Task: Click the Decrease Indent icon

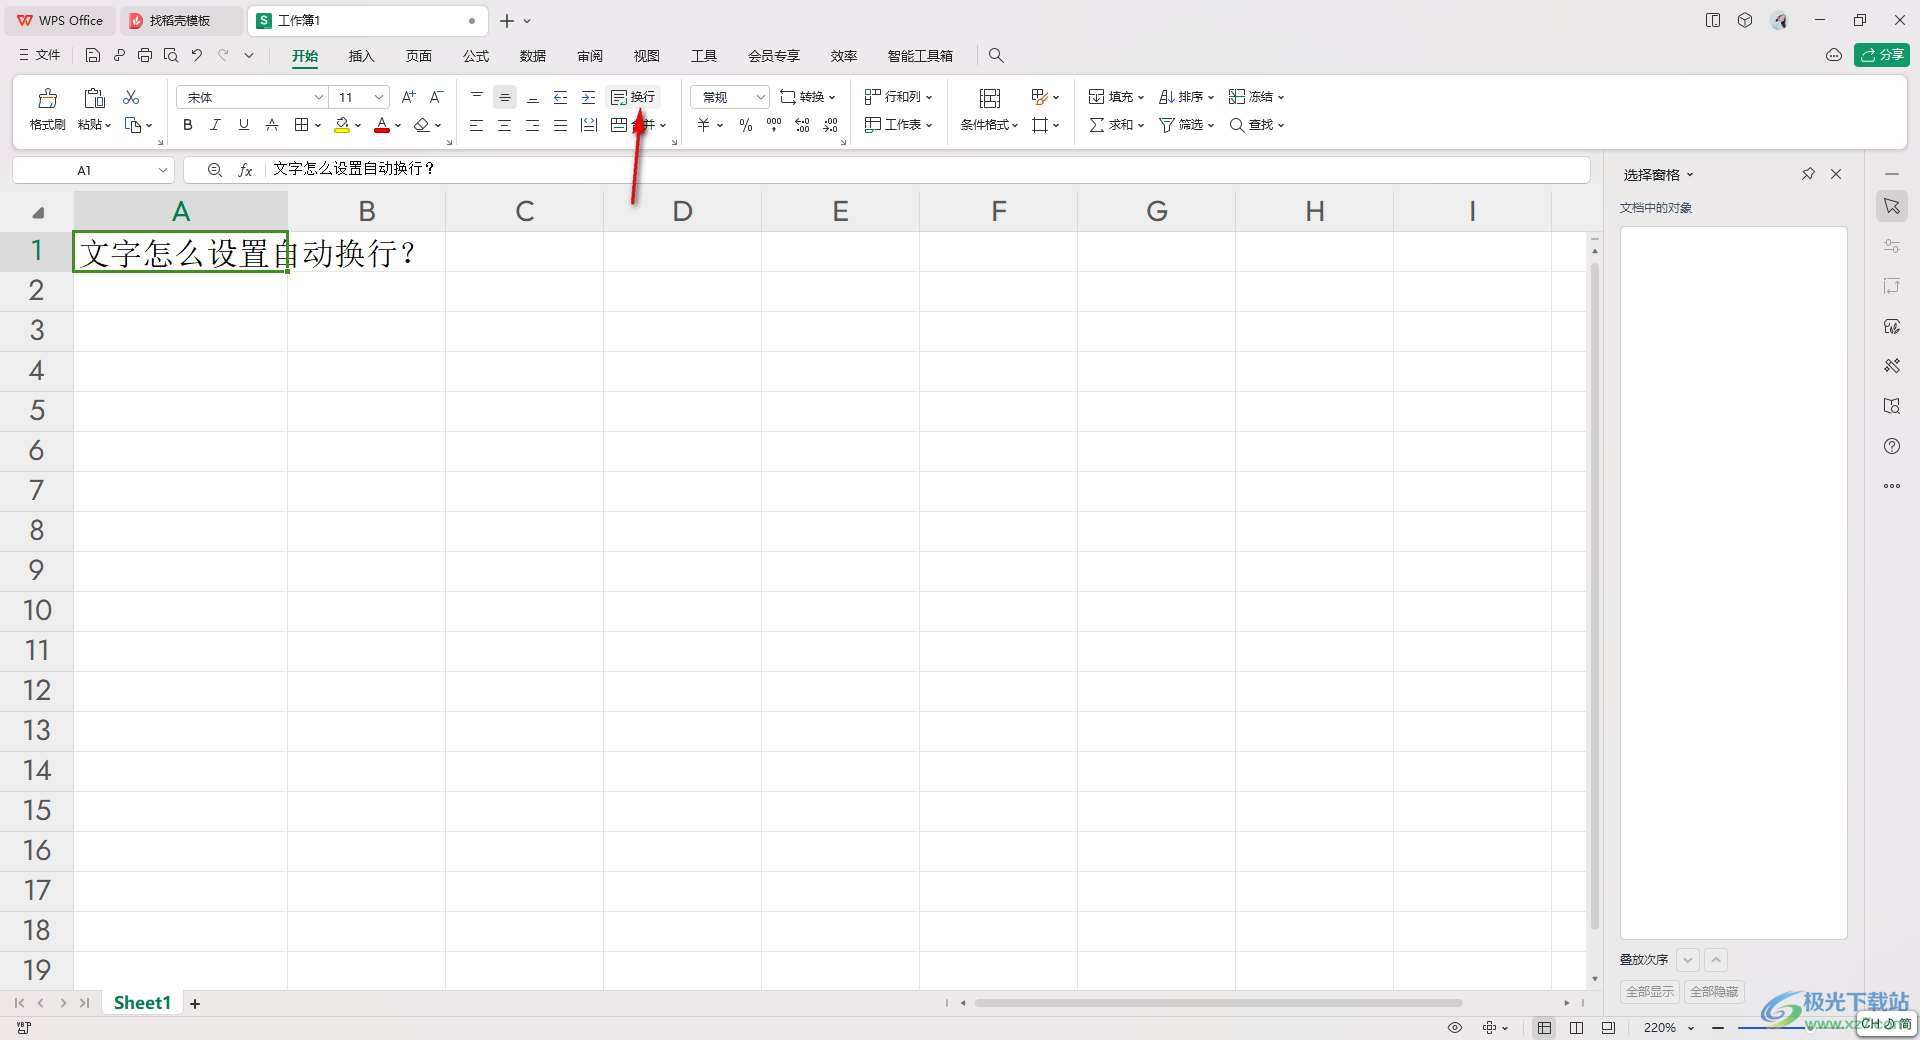Action: pyautogui.click(x=561, y=97)
